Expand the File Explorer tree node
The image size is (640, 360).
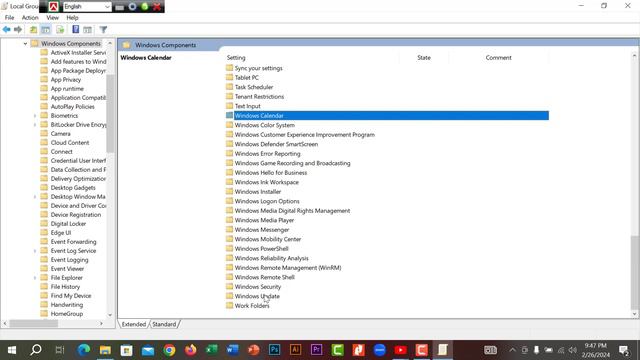click(35, 278)
